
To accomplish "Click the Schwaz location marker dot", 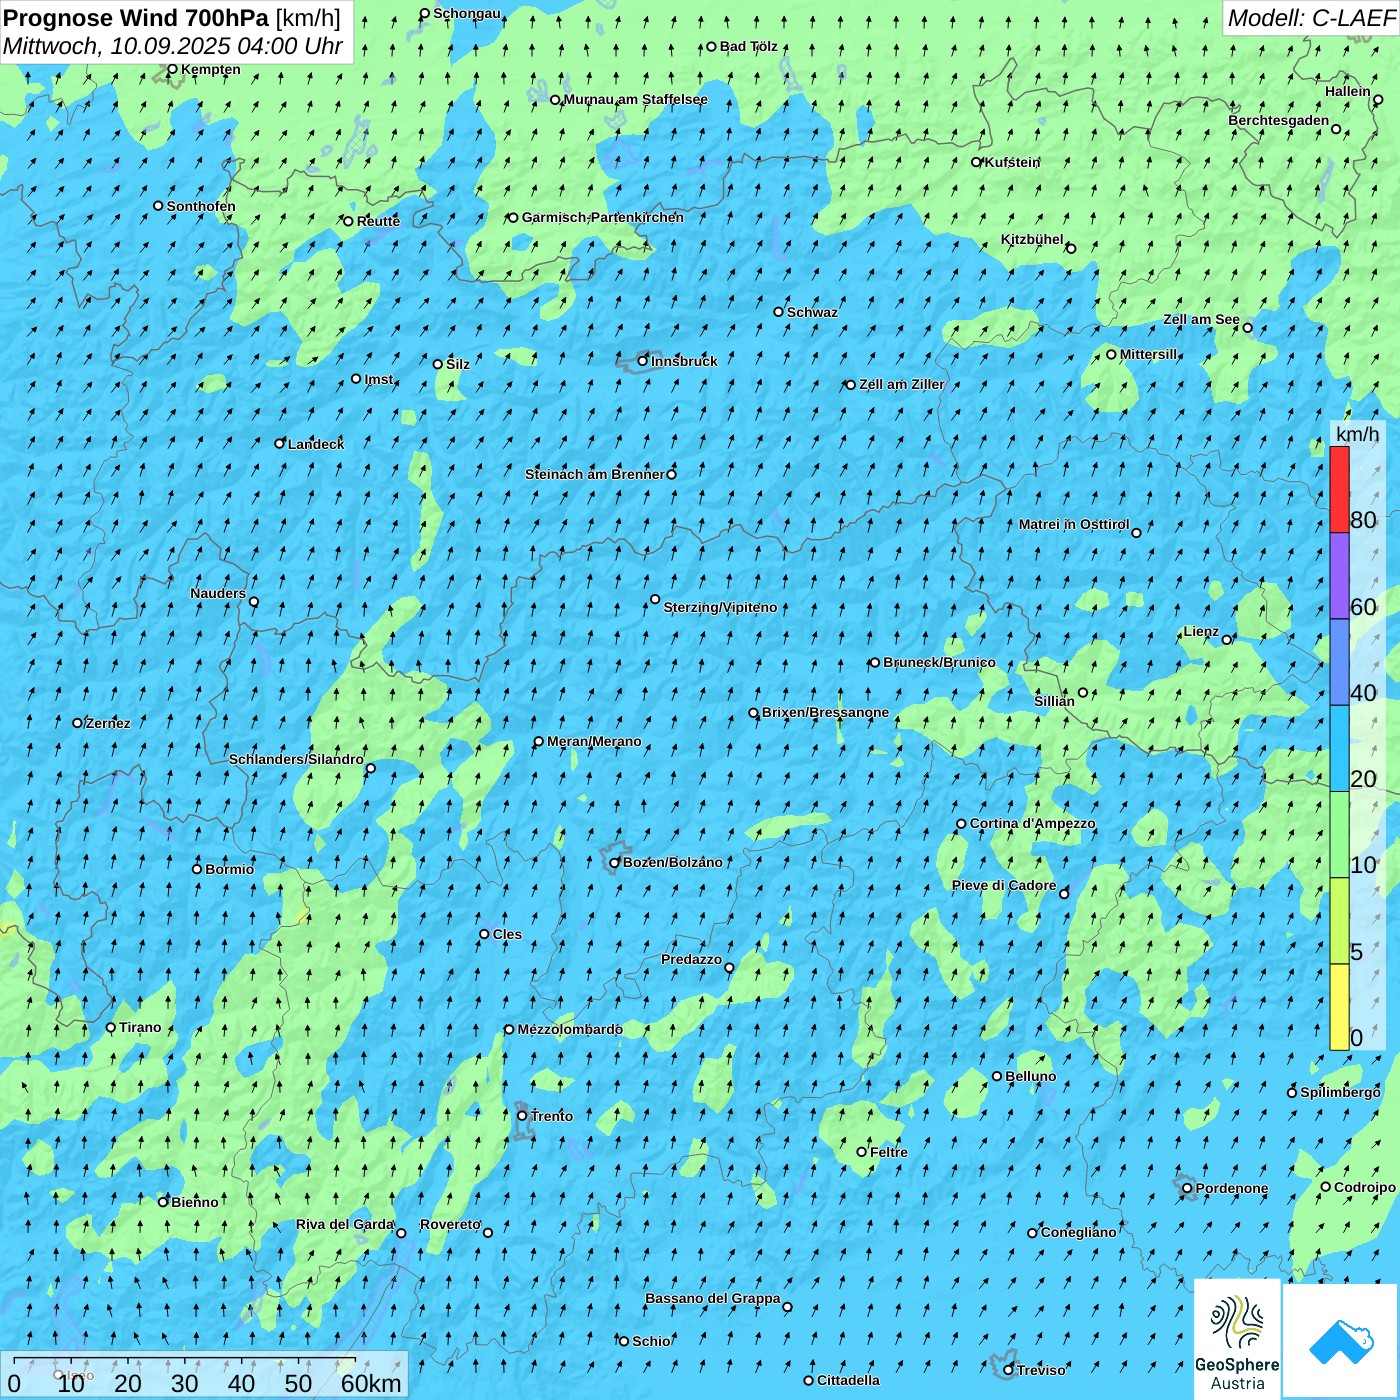I will coord(778,312).
